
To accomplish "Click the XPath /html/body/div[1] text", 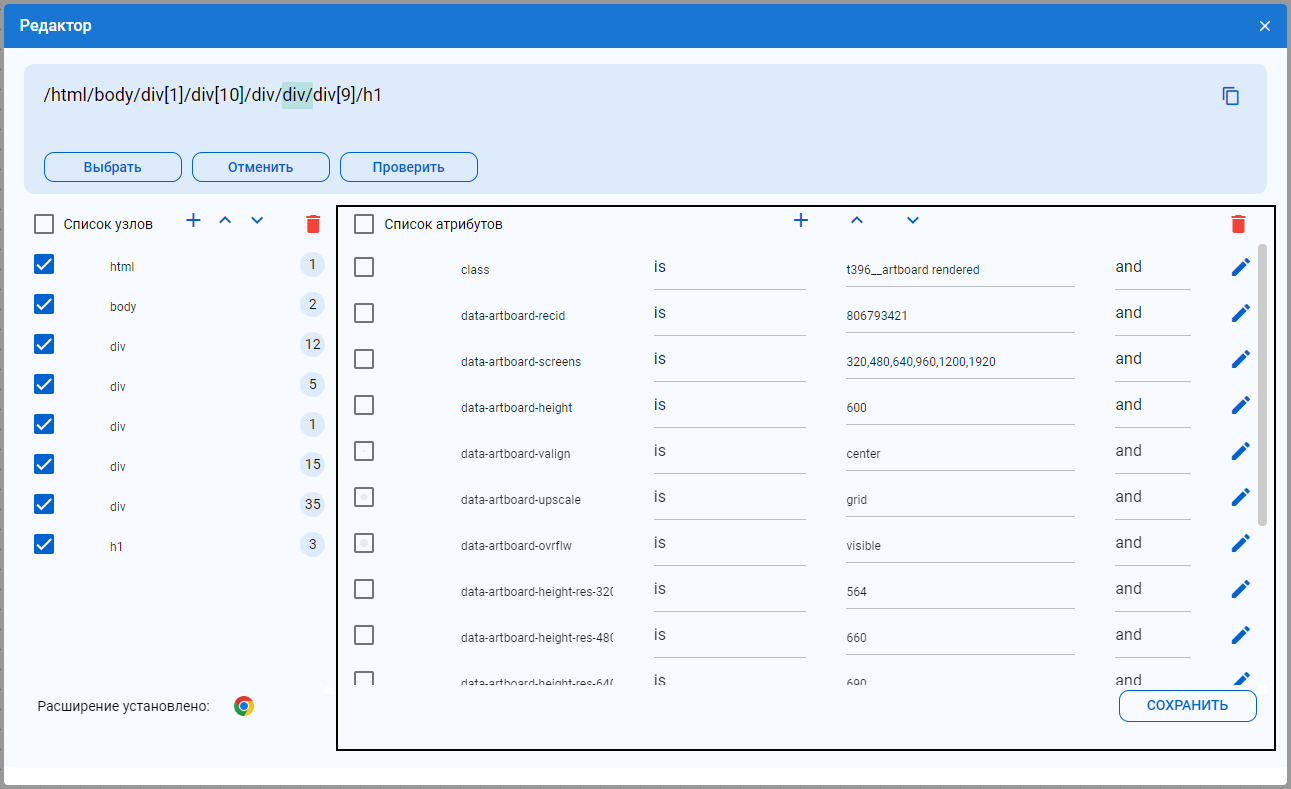I will [x=113, y=95].
